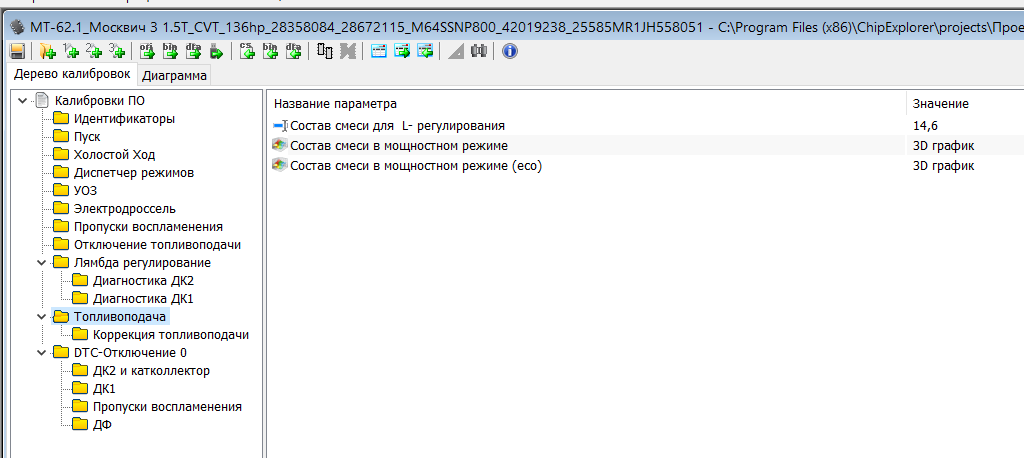1024x458 pixels.
Task: Collapse the Топливоподача folder arrow
Action: 40,317
